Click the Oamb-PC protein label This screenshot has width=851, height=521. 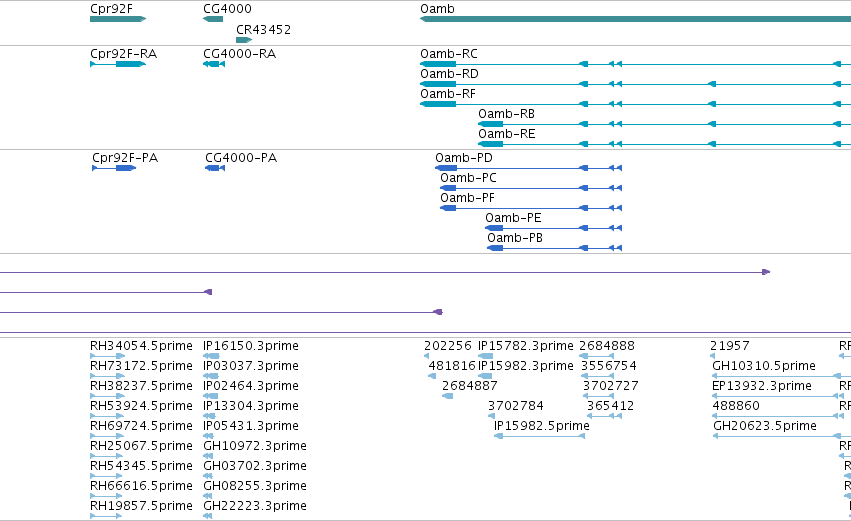coord(468,178)
